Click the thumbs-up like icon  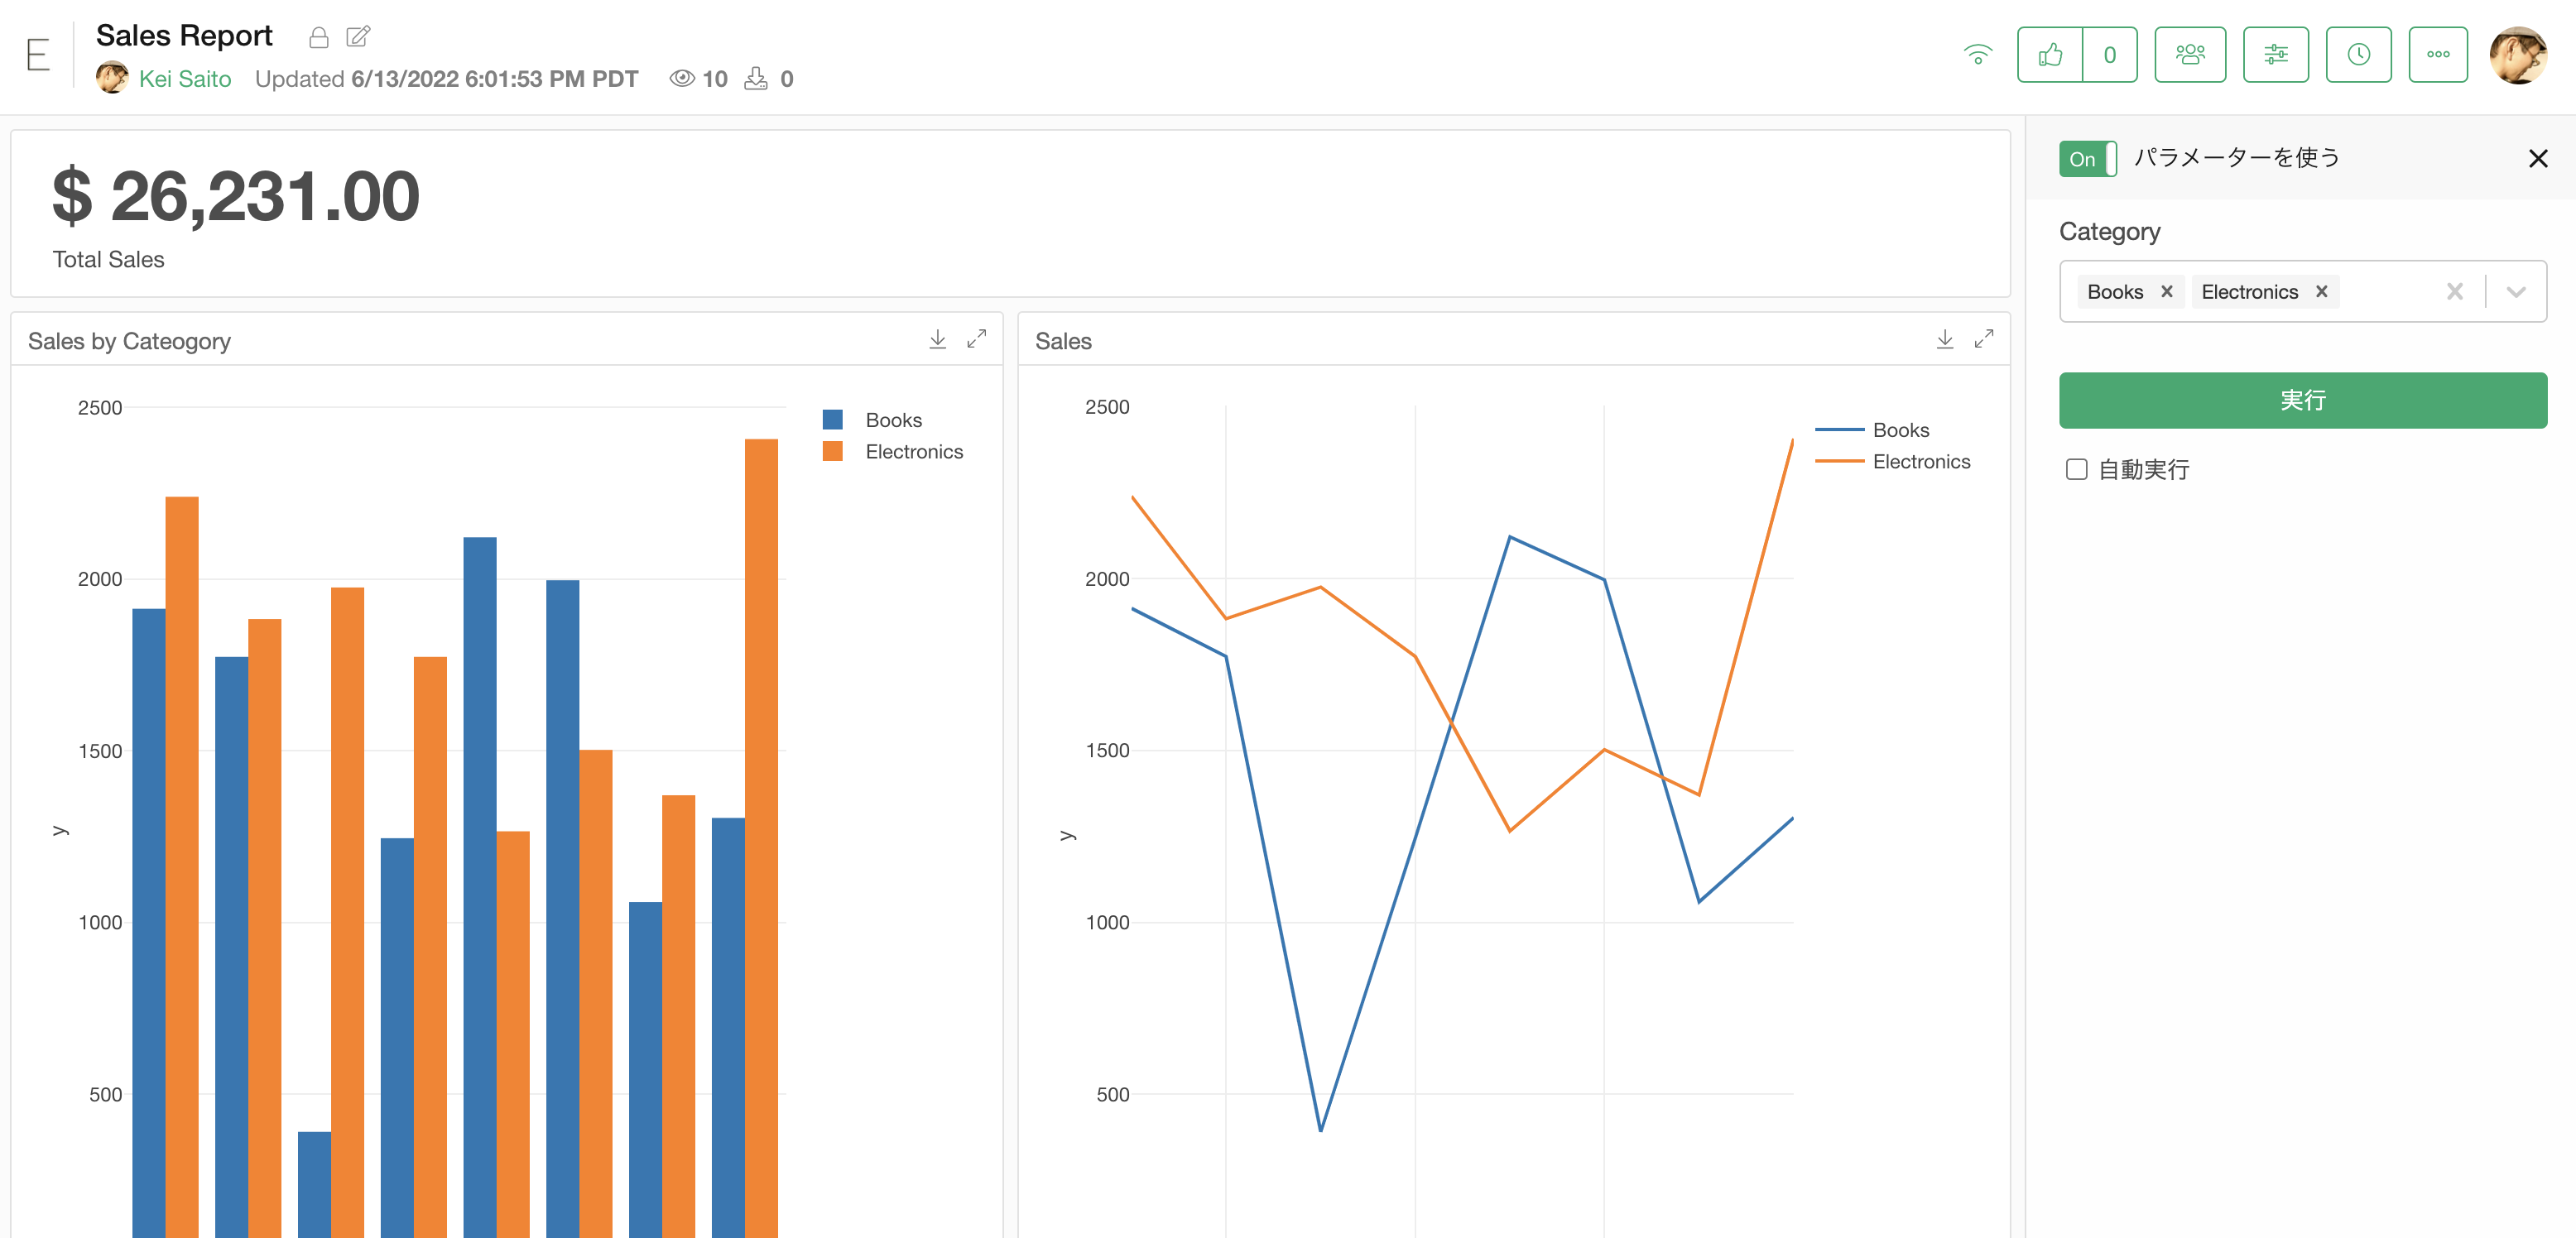coord(2049,55)
